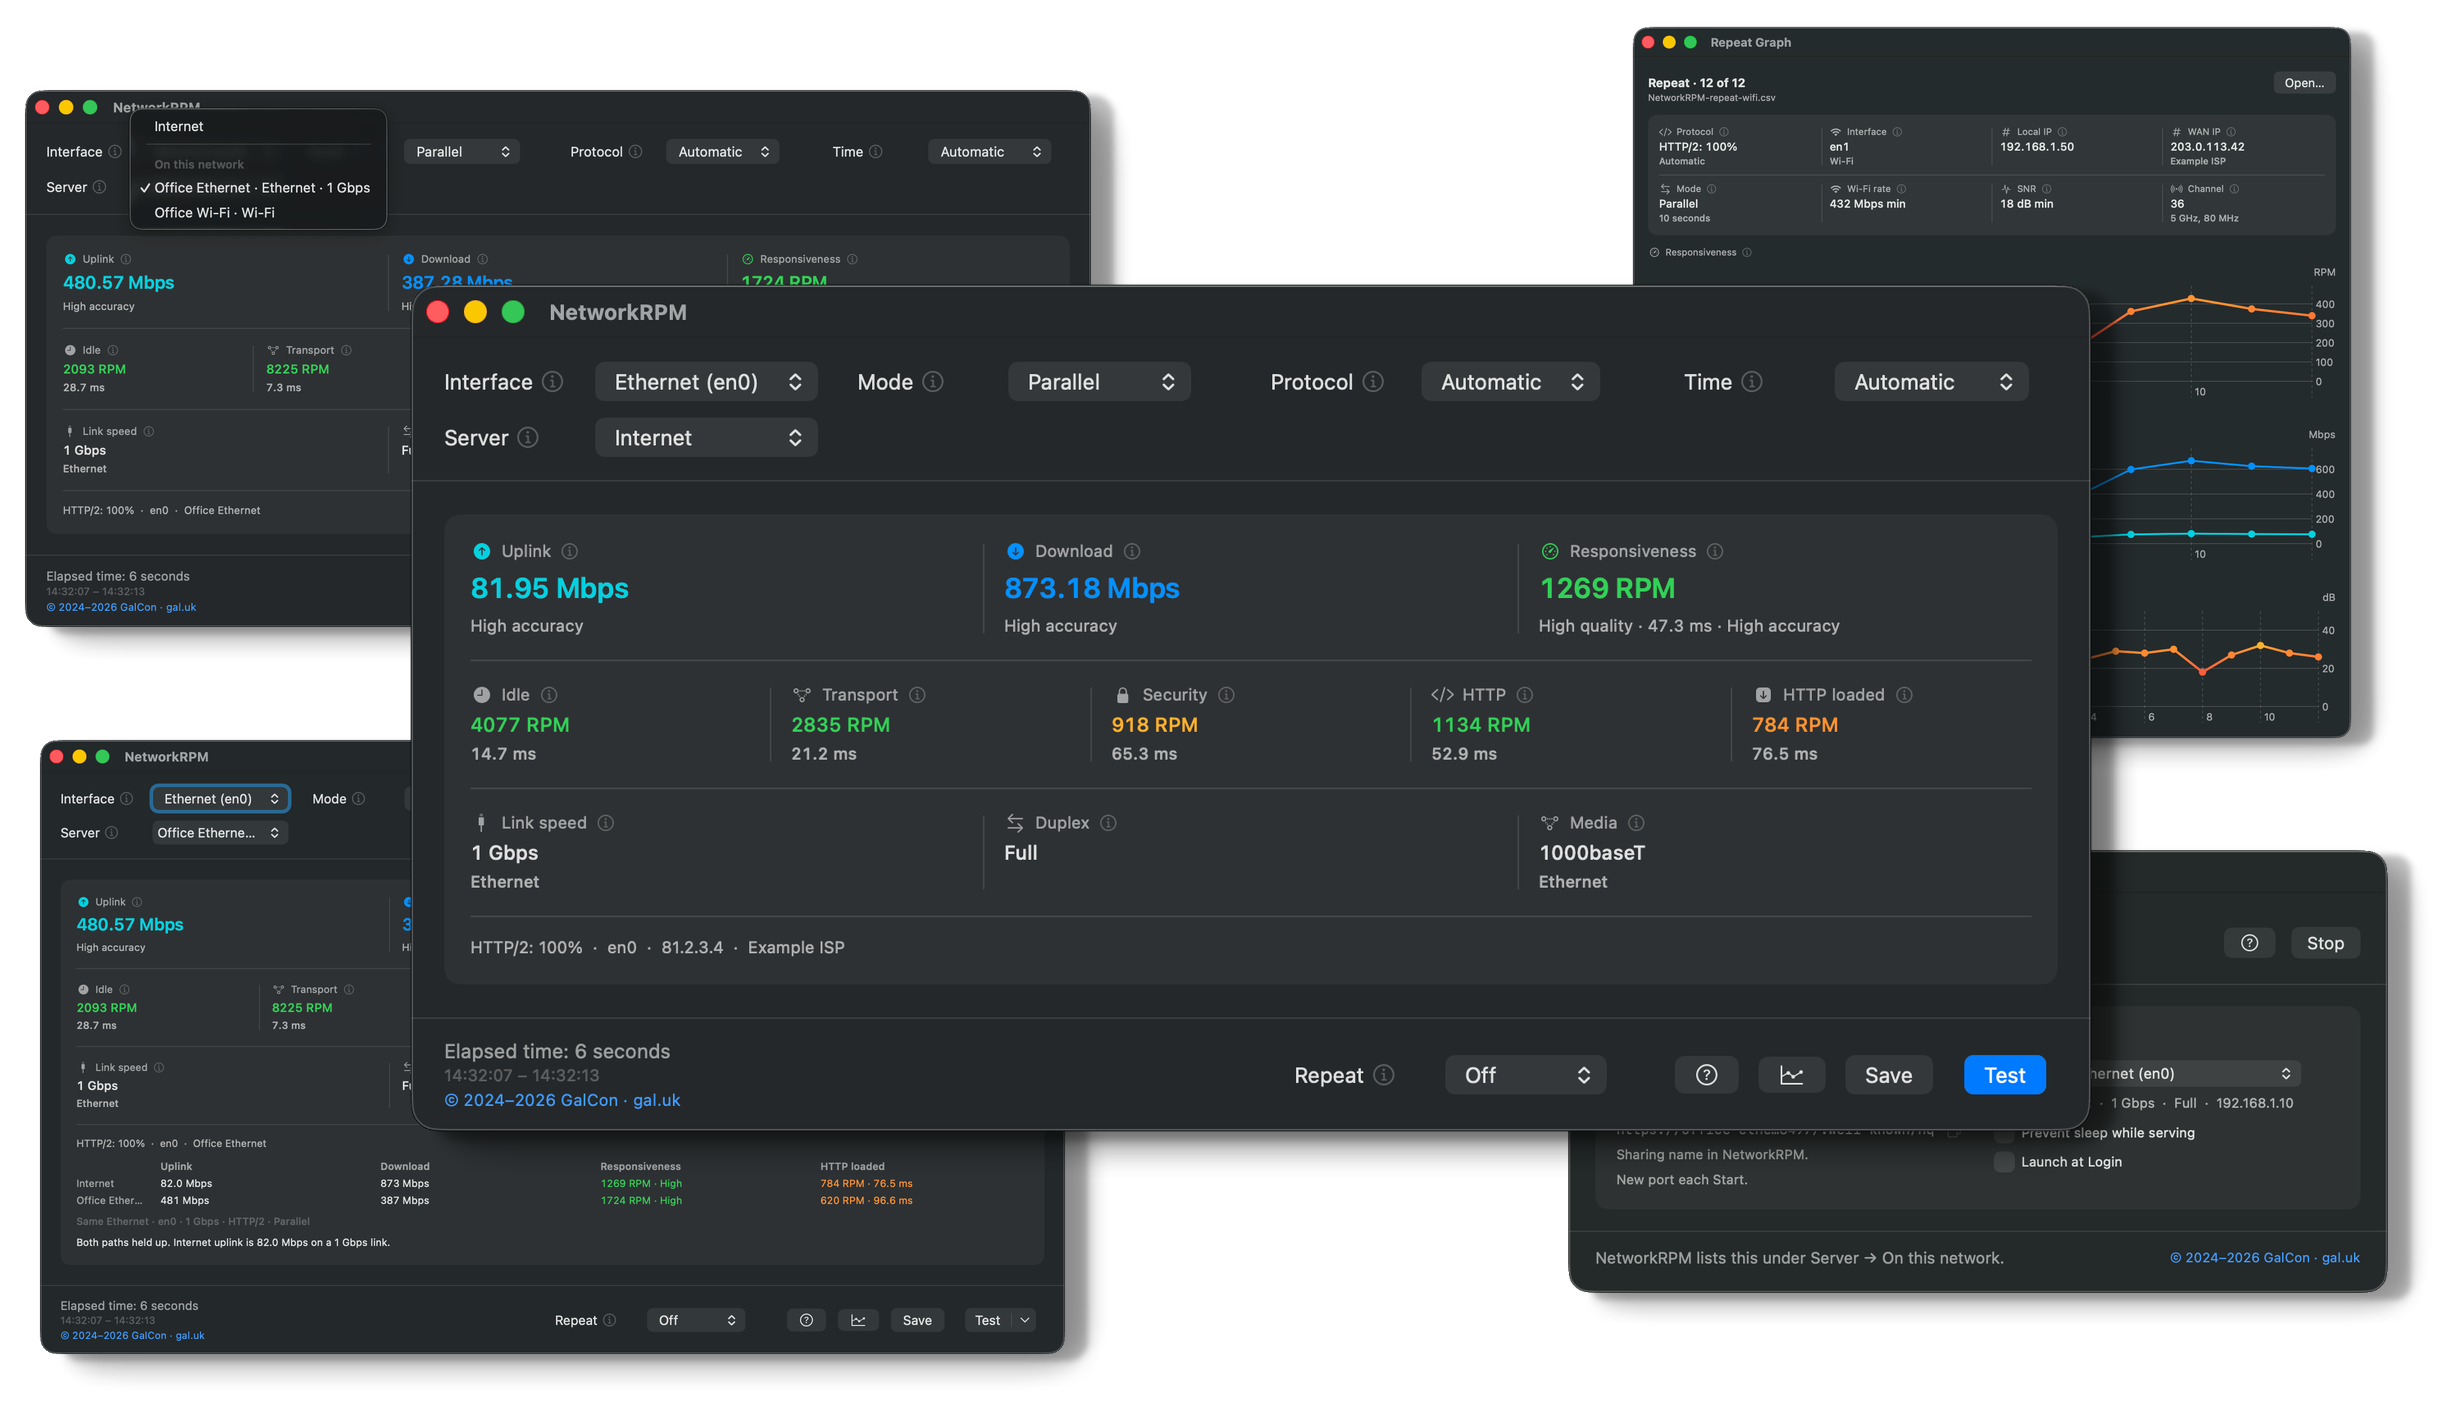2455x1415 pixels.
Task: Open the Protocol dropdown in the front window
Action: (1511, 382)
